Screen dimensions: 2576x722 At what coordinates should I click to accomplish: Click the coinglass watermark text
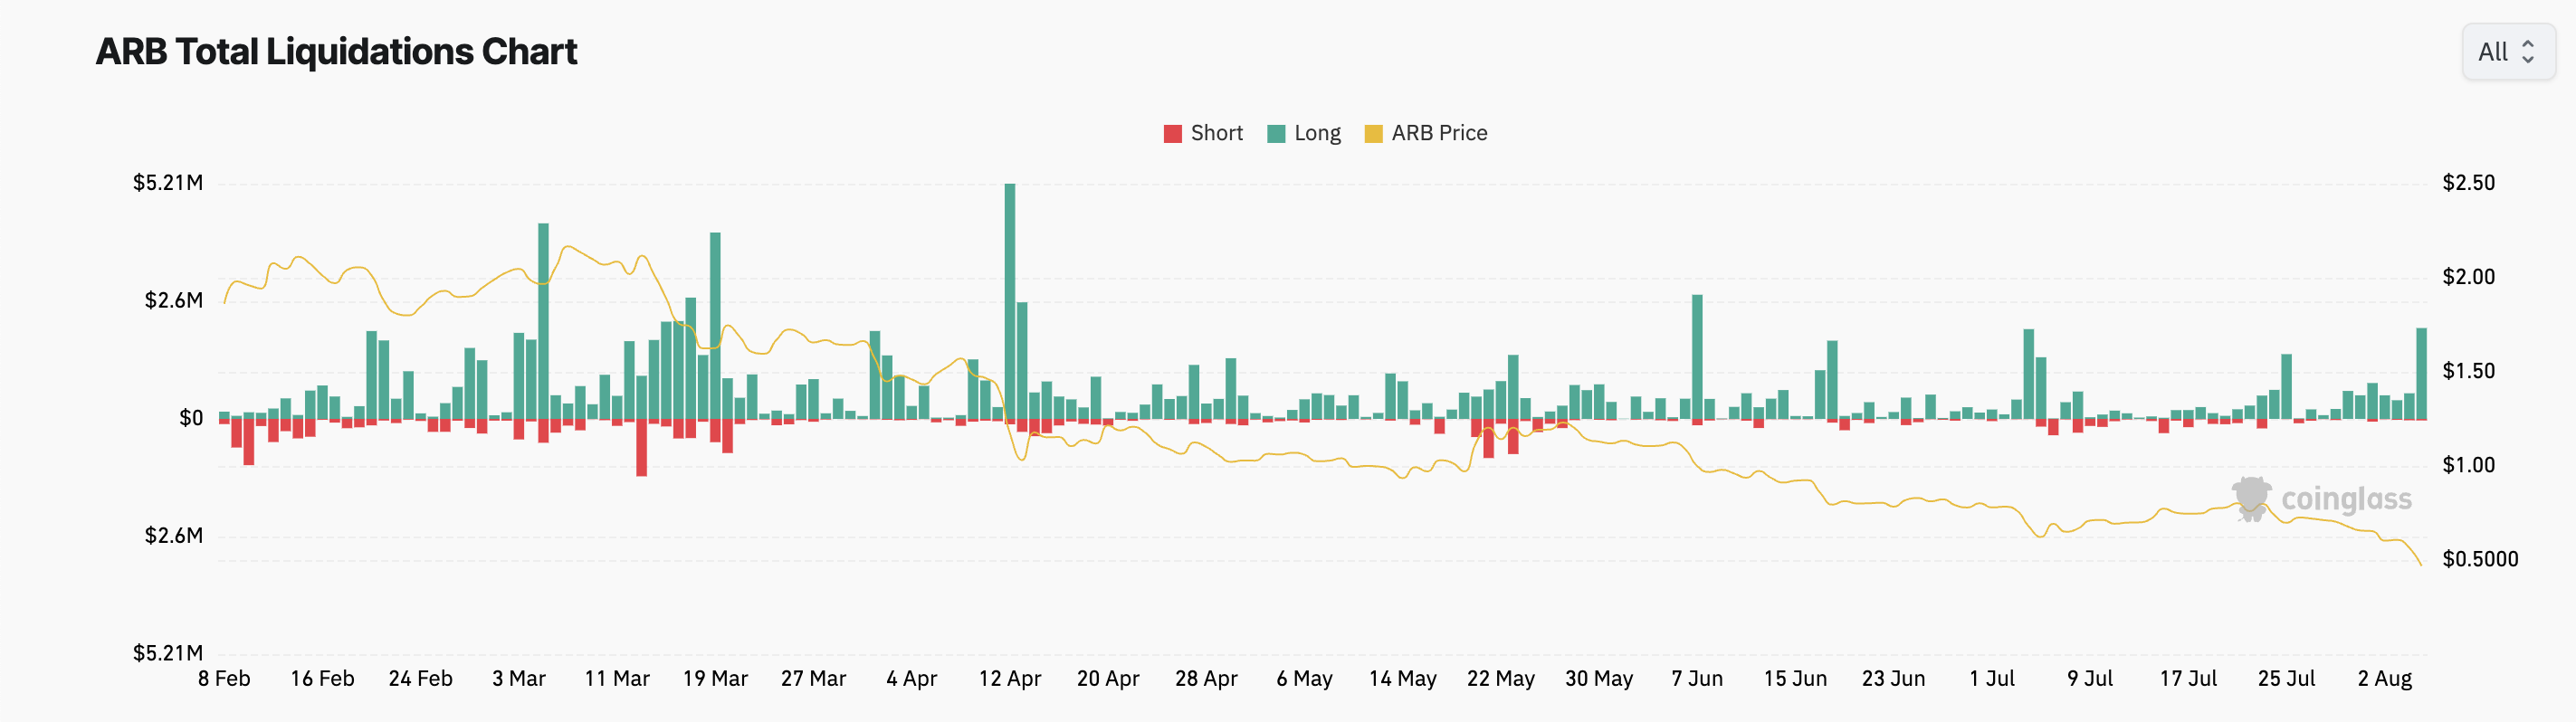point(2346,498)
